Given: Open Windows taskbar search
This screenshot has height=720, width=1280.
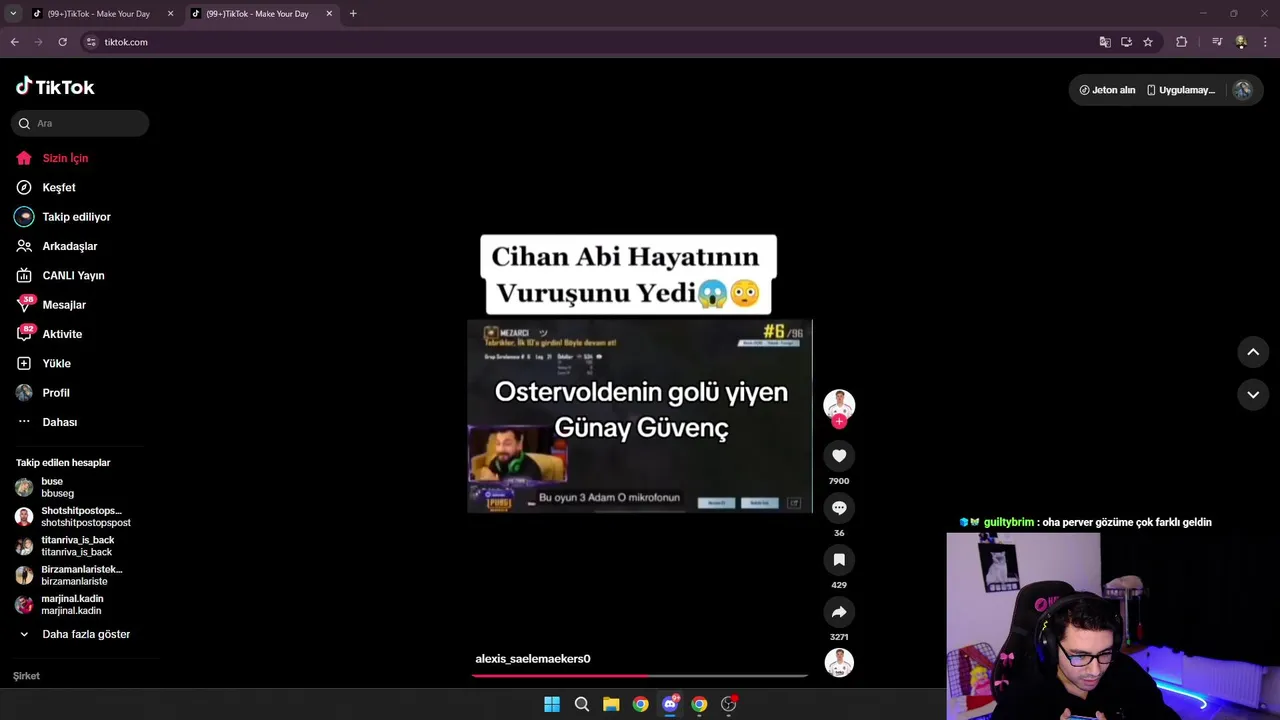Looking at the screenshot, I should coord(581,704).
